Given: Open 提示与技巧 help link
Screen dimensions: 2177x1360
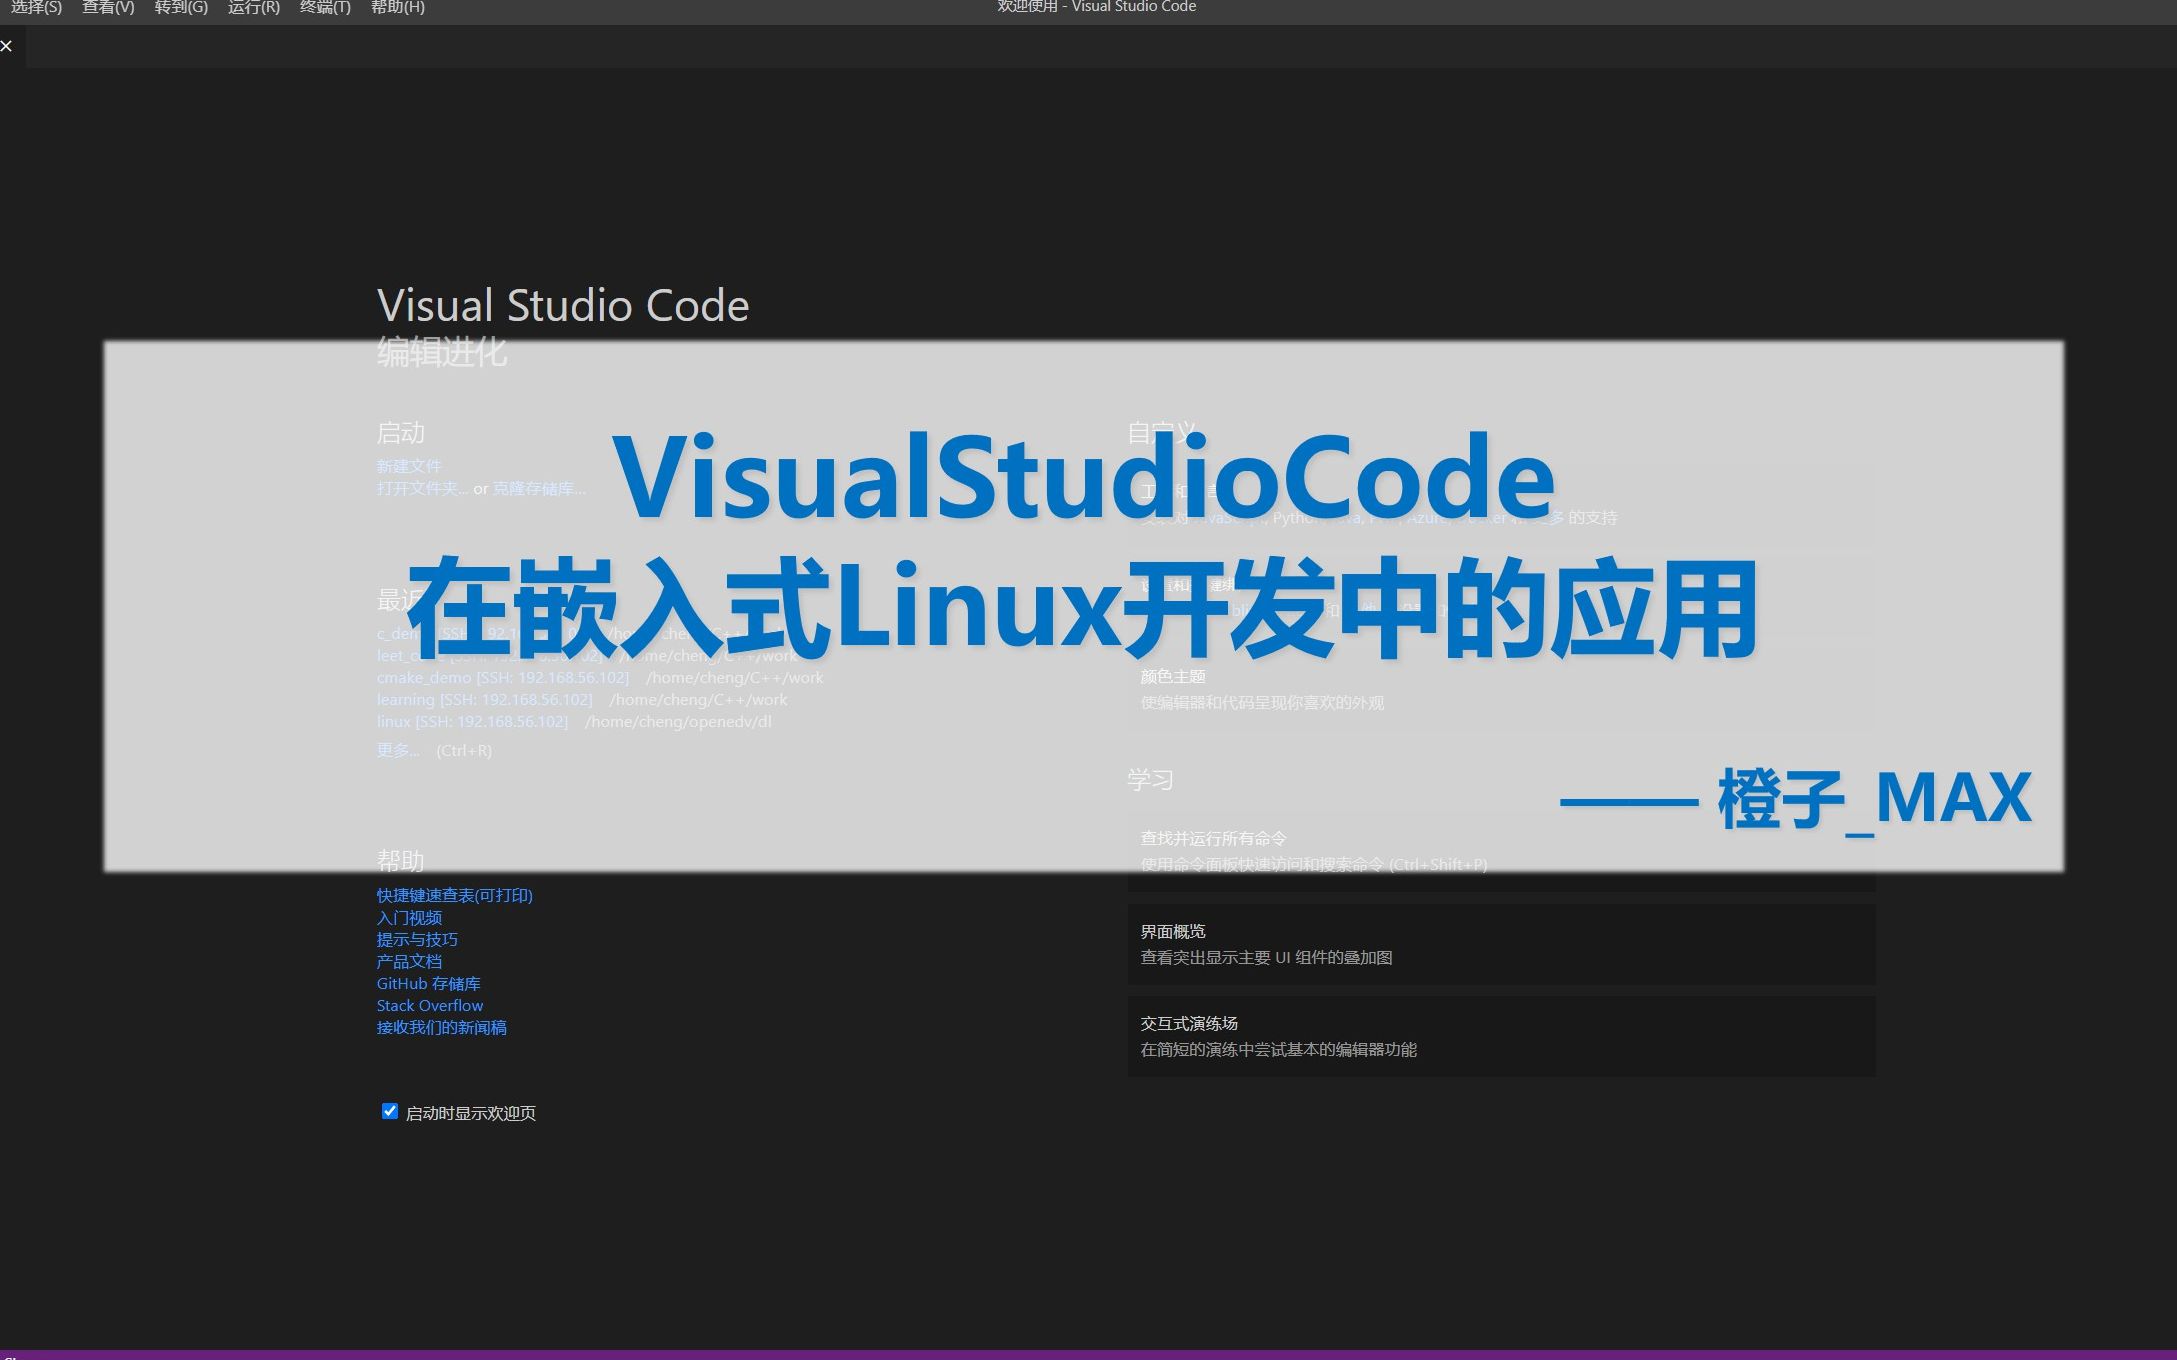Looking at the screenshot, I should pyautogui.click(x=417, y=939).
